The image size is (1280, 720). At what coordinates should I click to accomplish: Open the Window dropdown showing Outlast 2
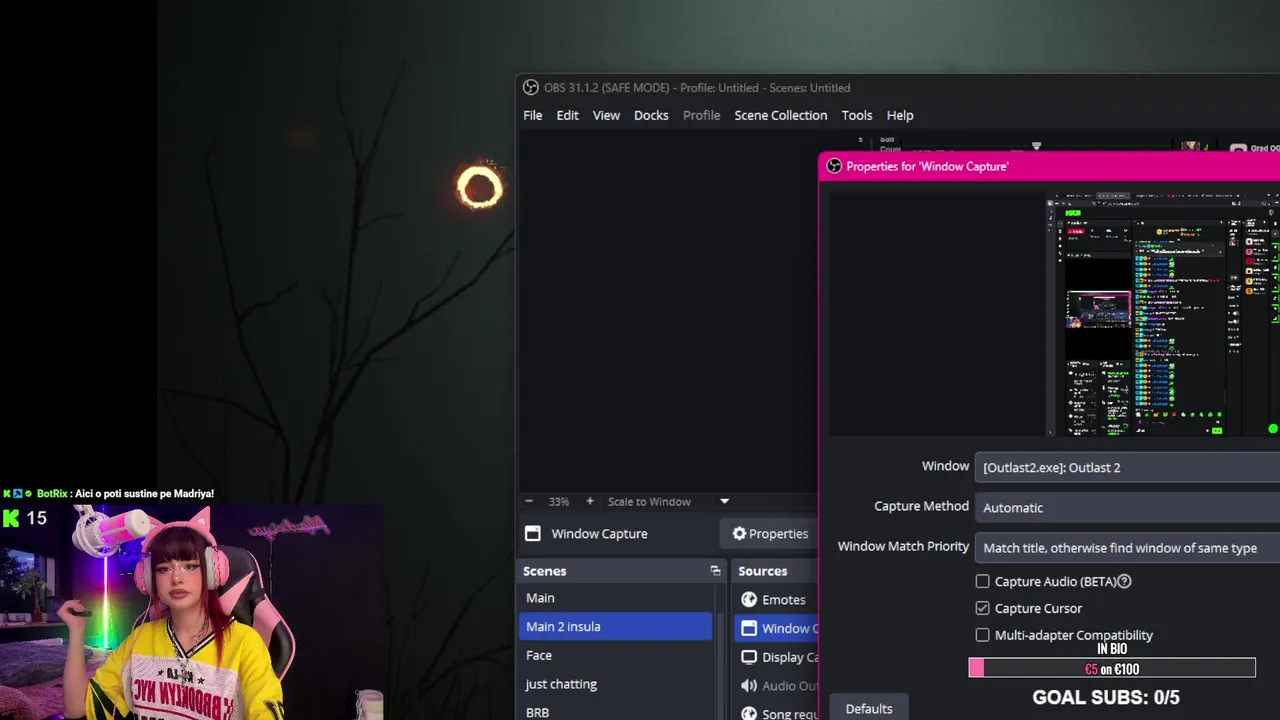(x=1127, y=467)
